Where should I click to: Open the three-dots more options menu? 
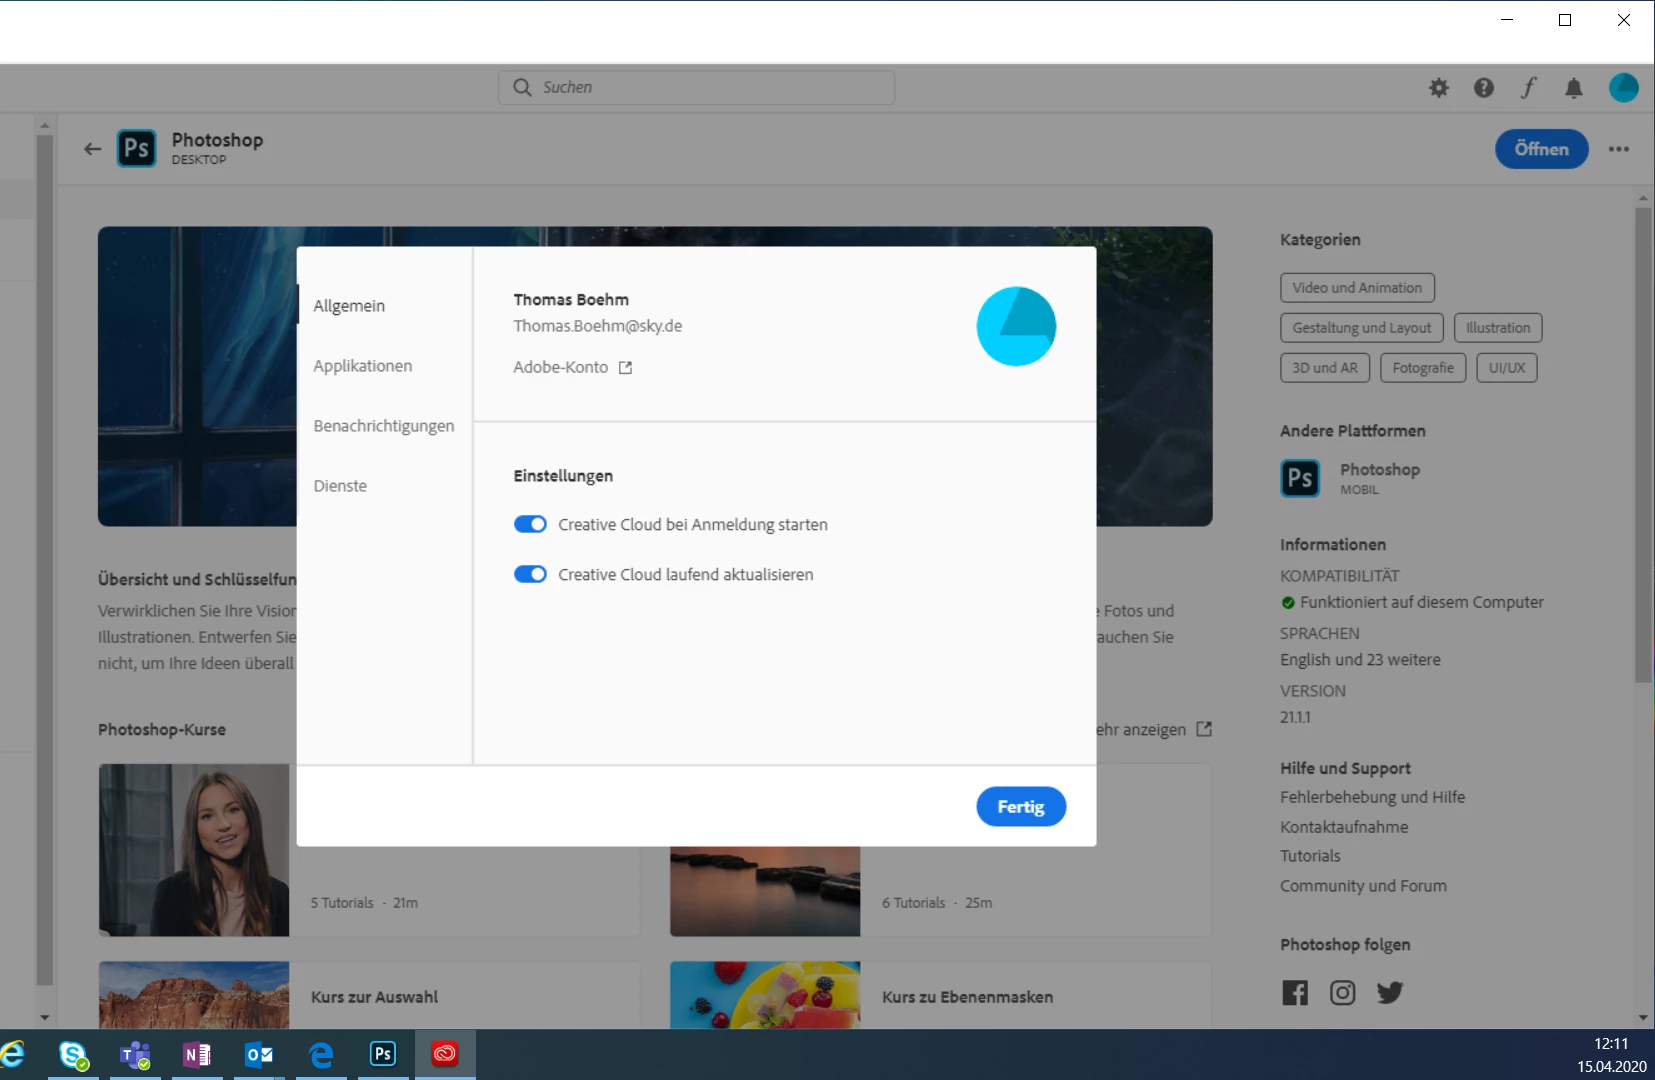[x=1619, y=149]
